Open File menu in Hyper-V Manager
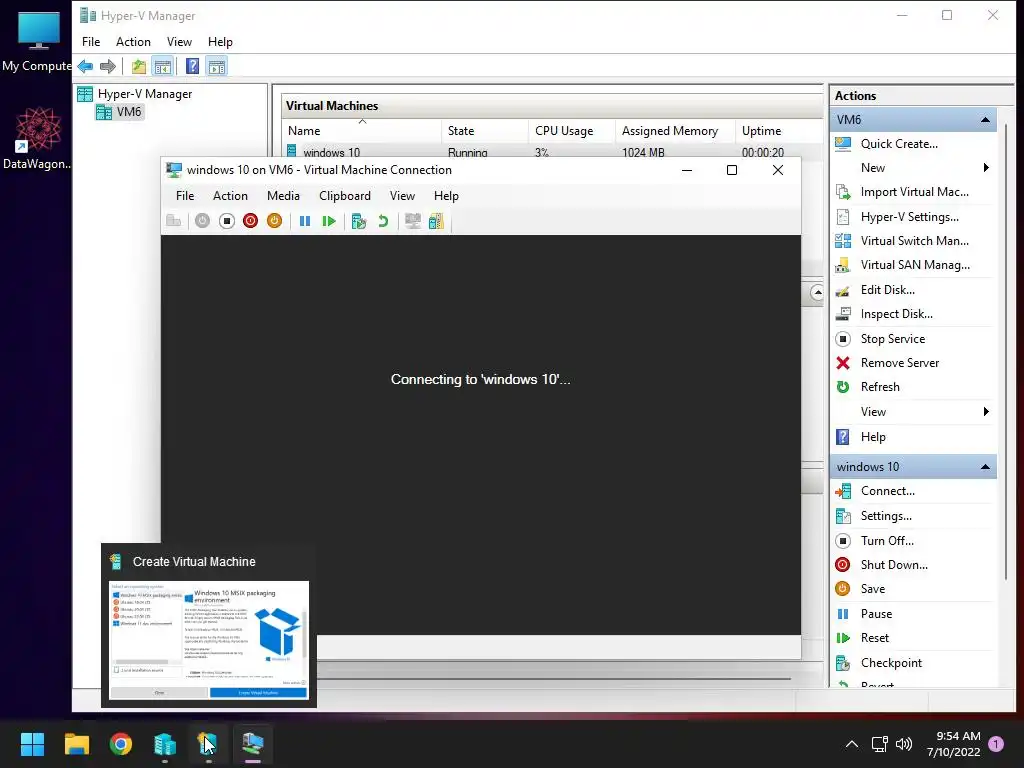The height and width of the screenshot is (768, 1024). point(91,42)
